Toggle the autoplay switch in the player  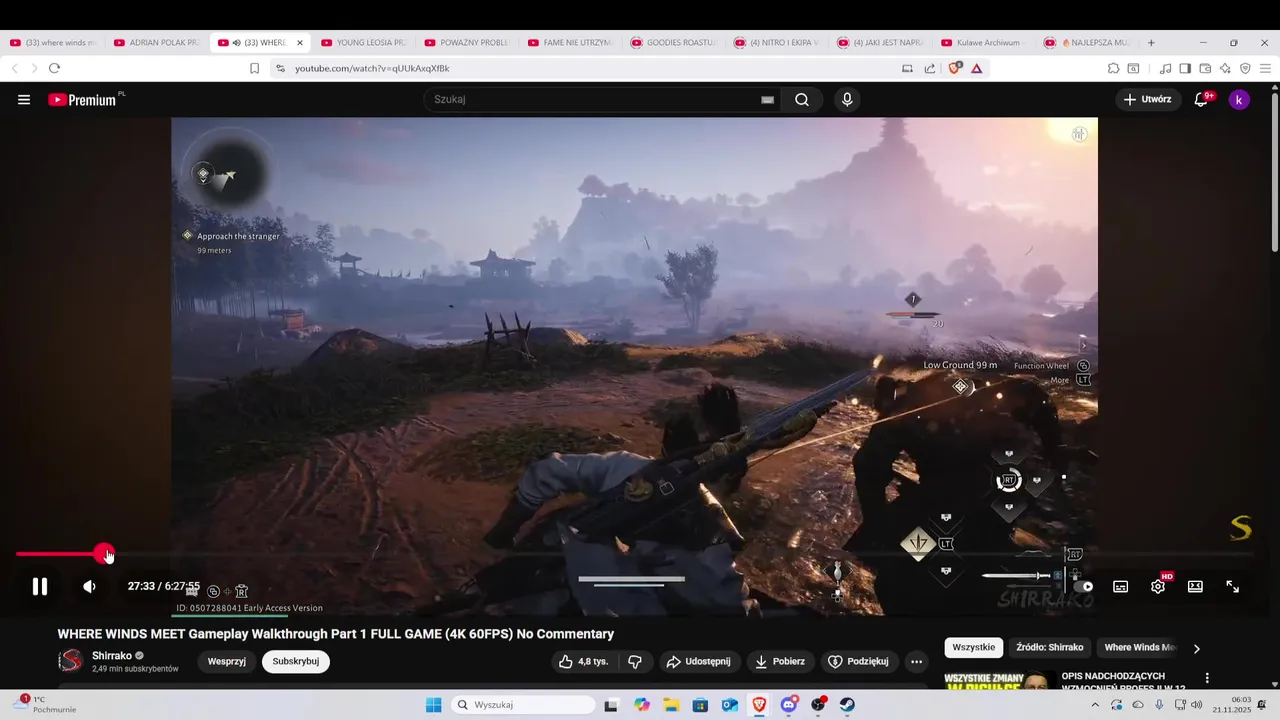tap(1082, 587)
